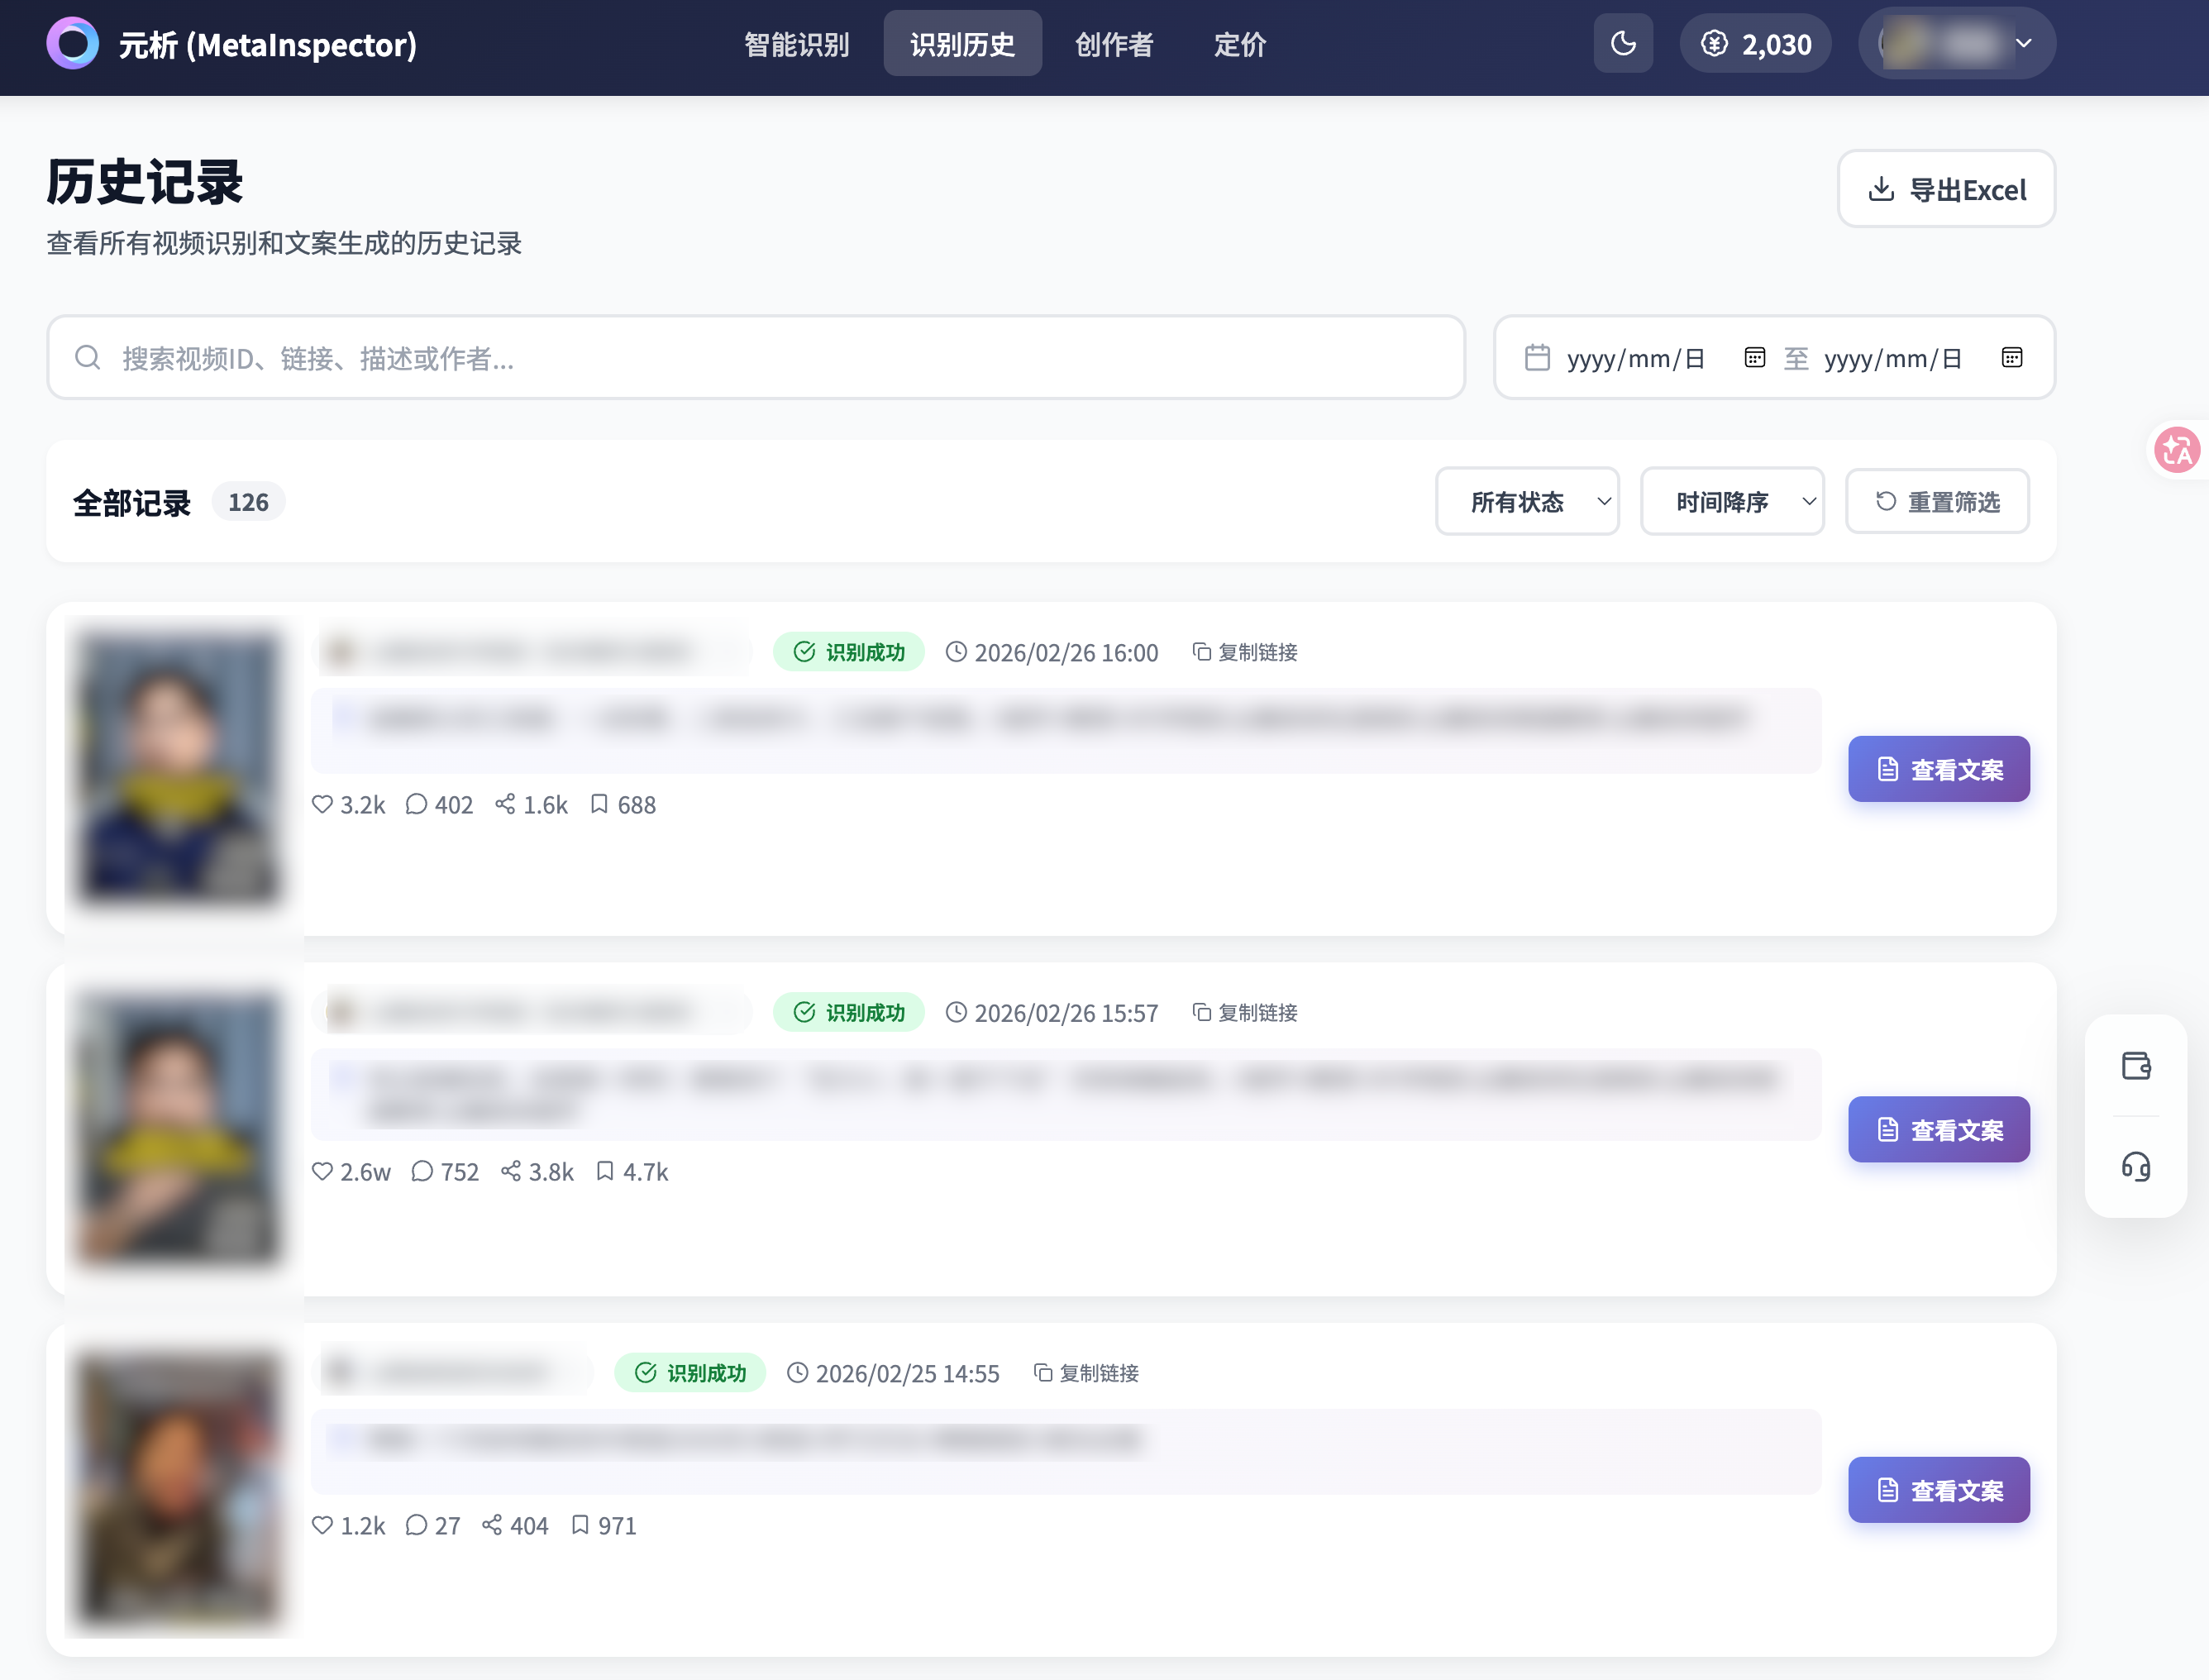Click the share icon showing 404 shares
The height and width of the screenshot is (1680, 2209).
(492, 1525)
